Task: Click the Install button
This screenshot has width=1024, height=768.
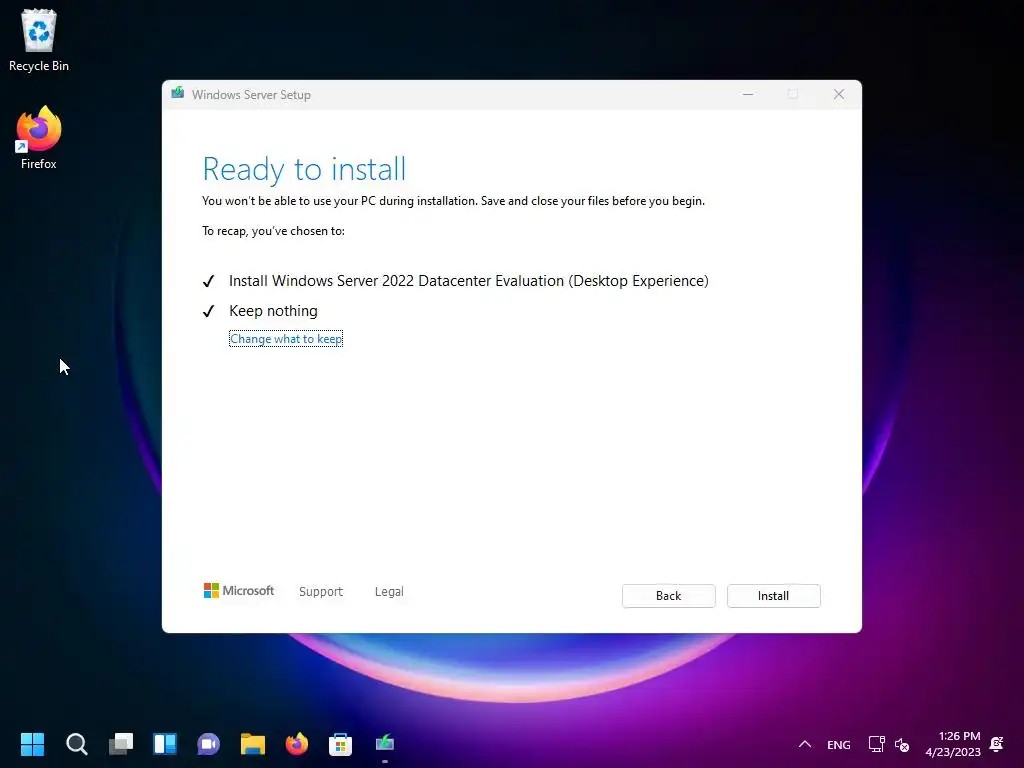Action: [x=773, y=596]
